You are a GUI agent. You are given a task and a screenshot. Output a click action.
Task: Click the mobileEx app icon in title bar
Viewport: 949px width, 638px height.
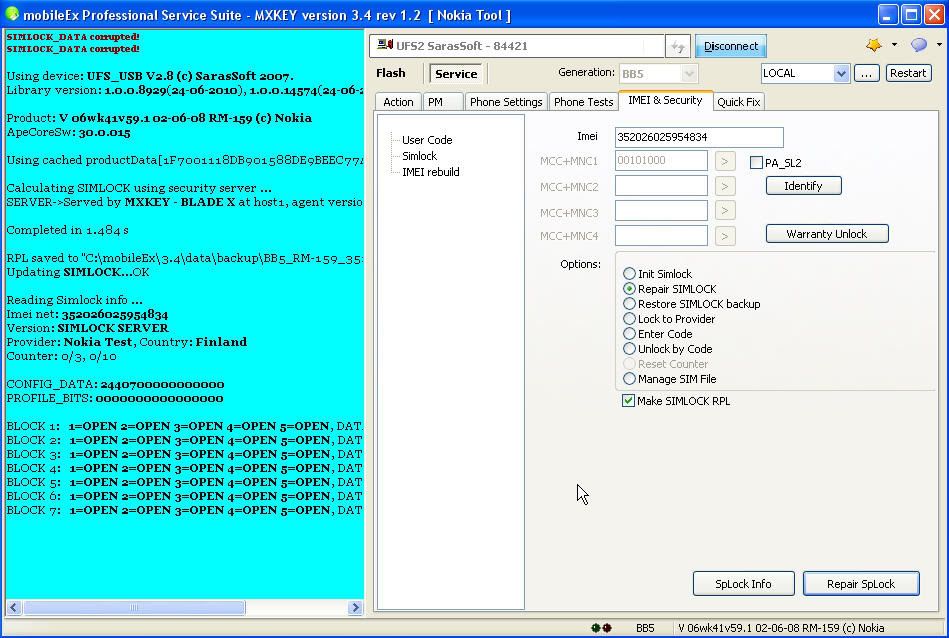[x=11, y=14]
